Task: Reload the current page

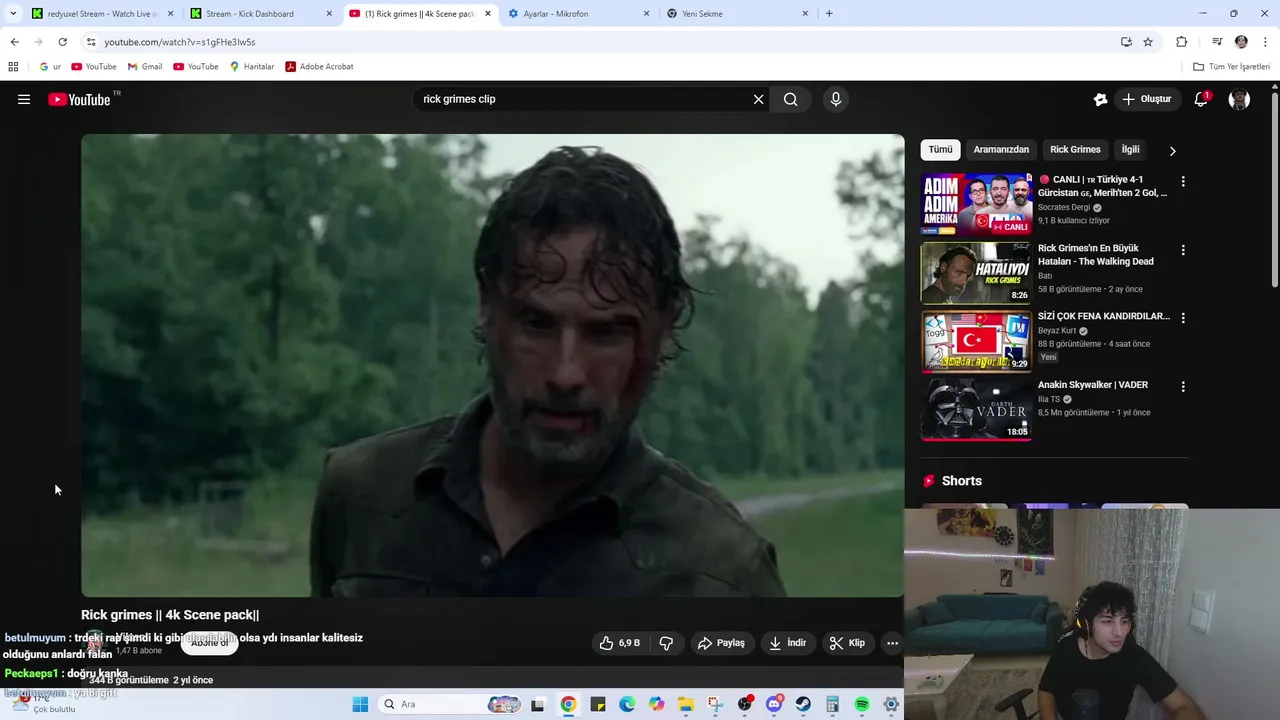Action: (x=62, y=42)
